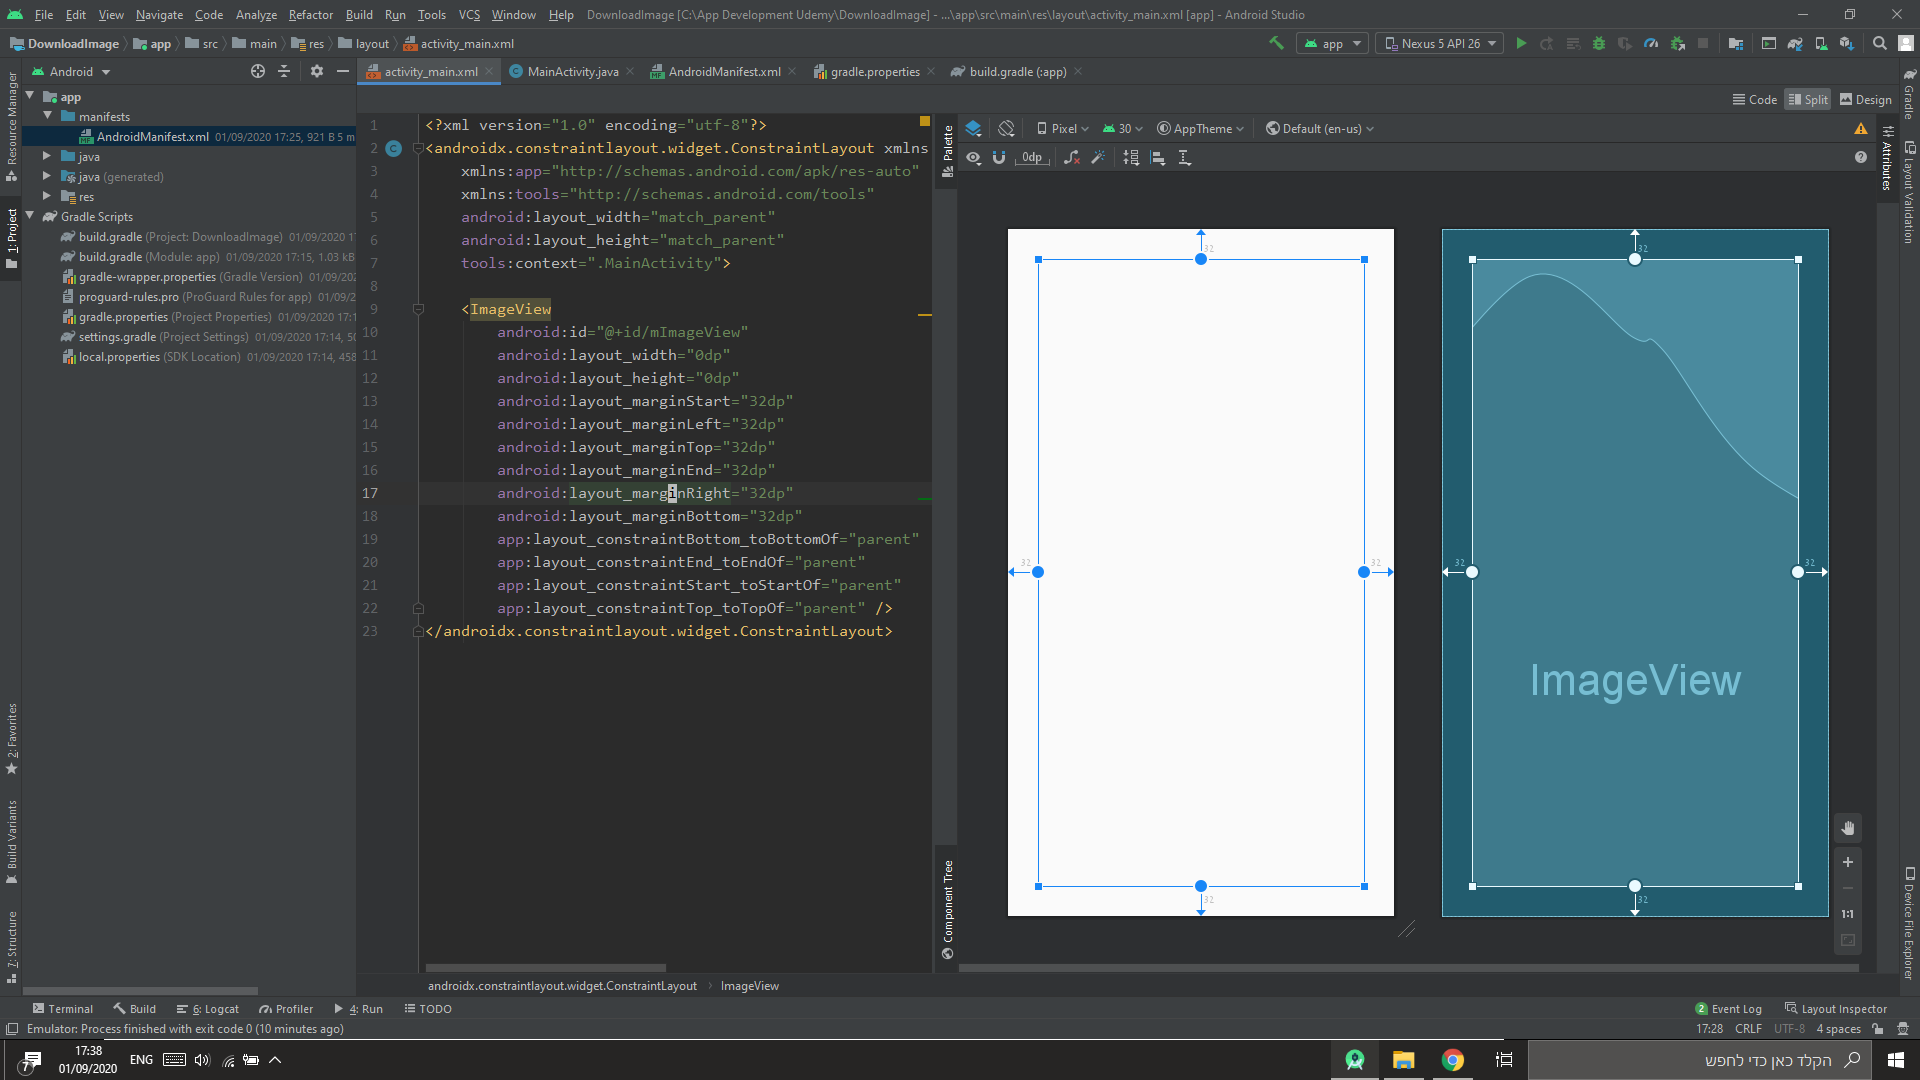Open Project Structure icon in toolbar
Viewport: 1920px width, 1080px height.
coord(1736,43)
